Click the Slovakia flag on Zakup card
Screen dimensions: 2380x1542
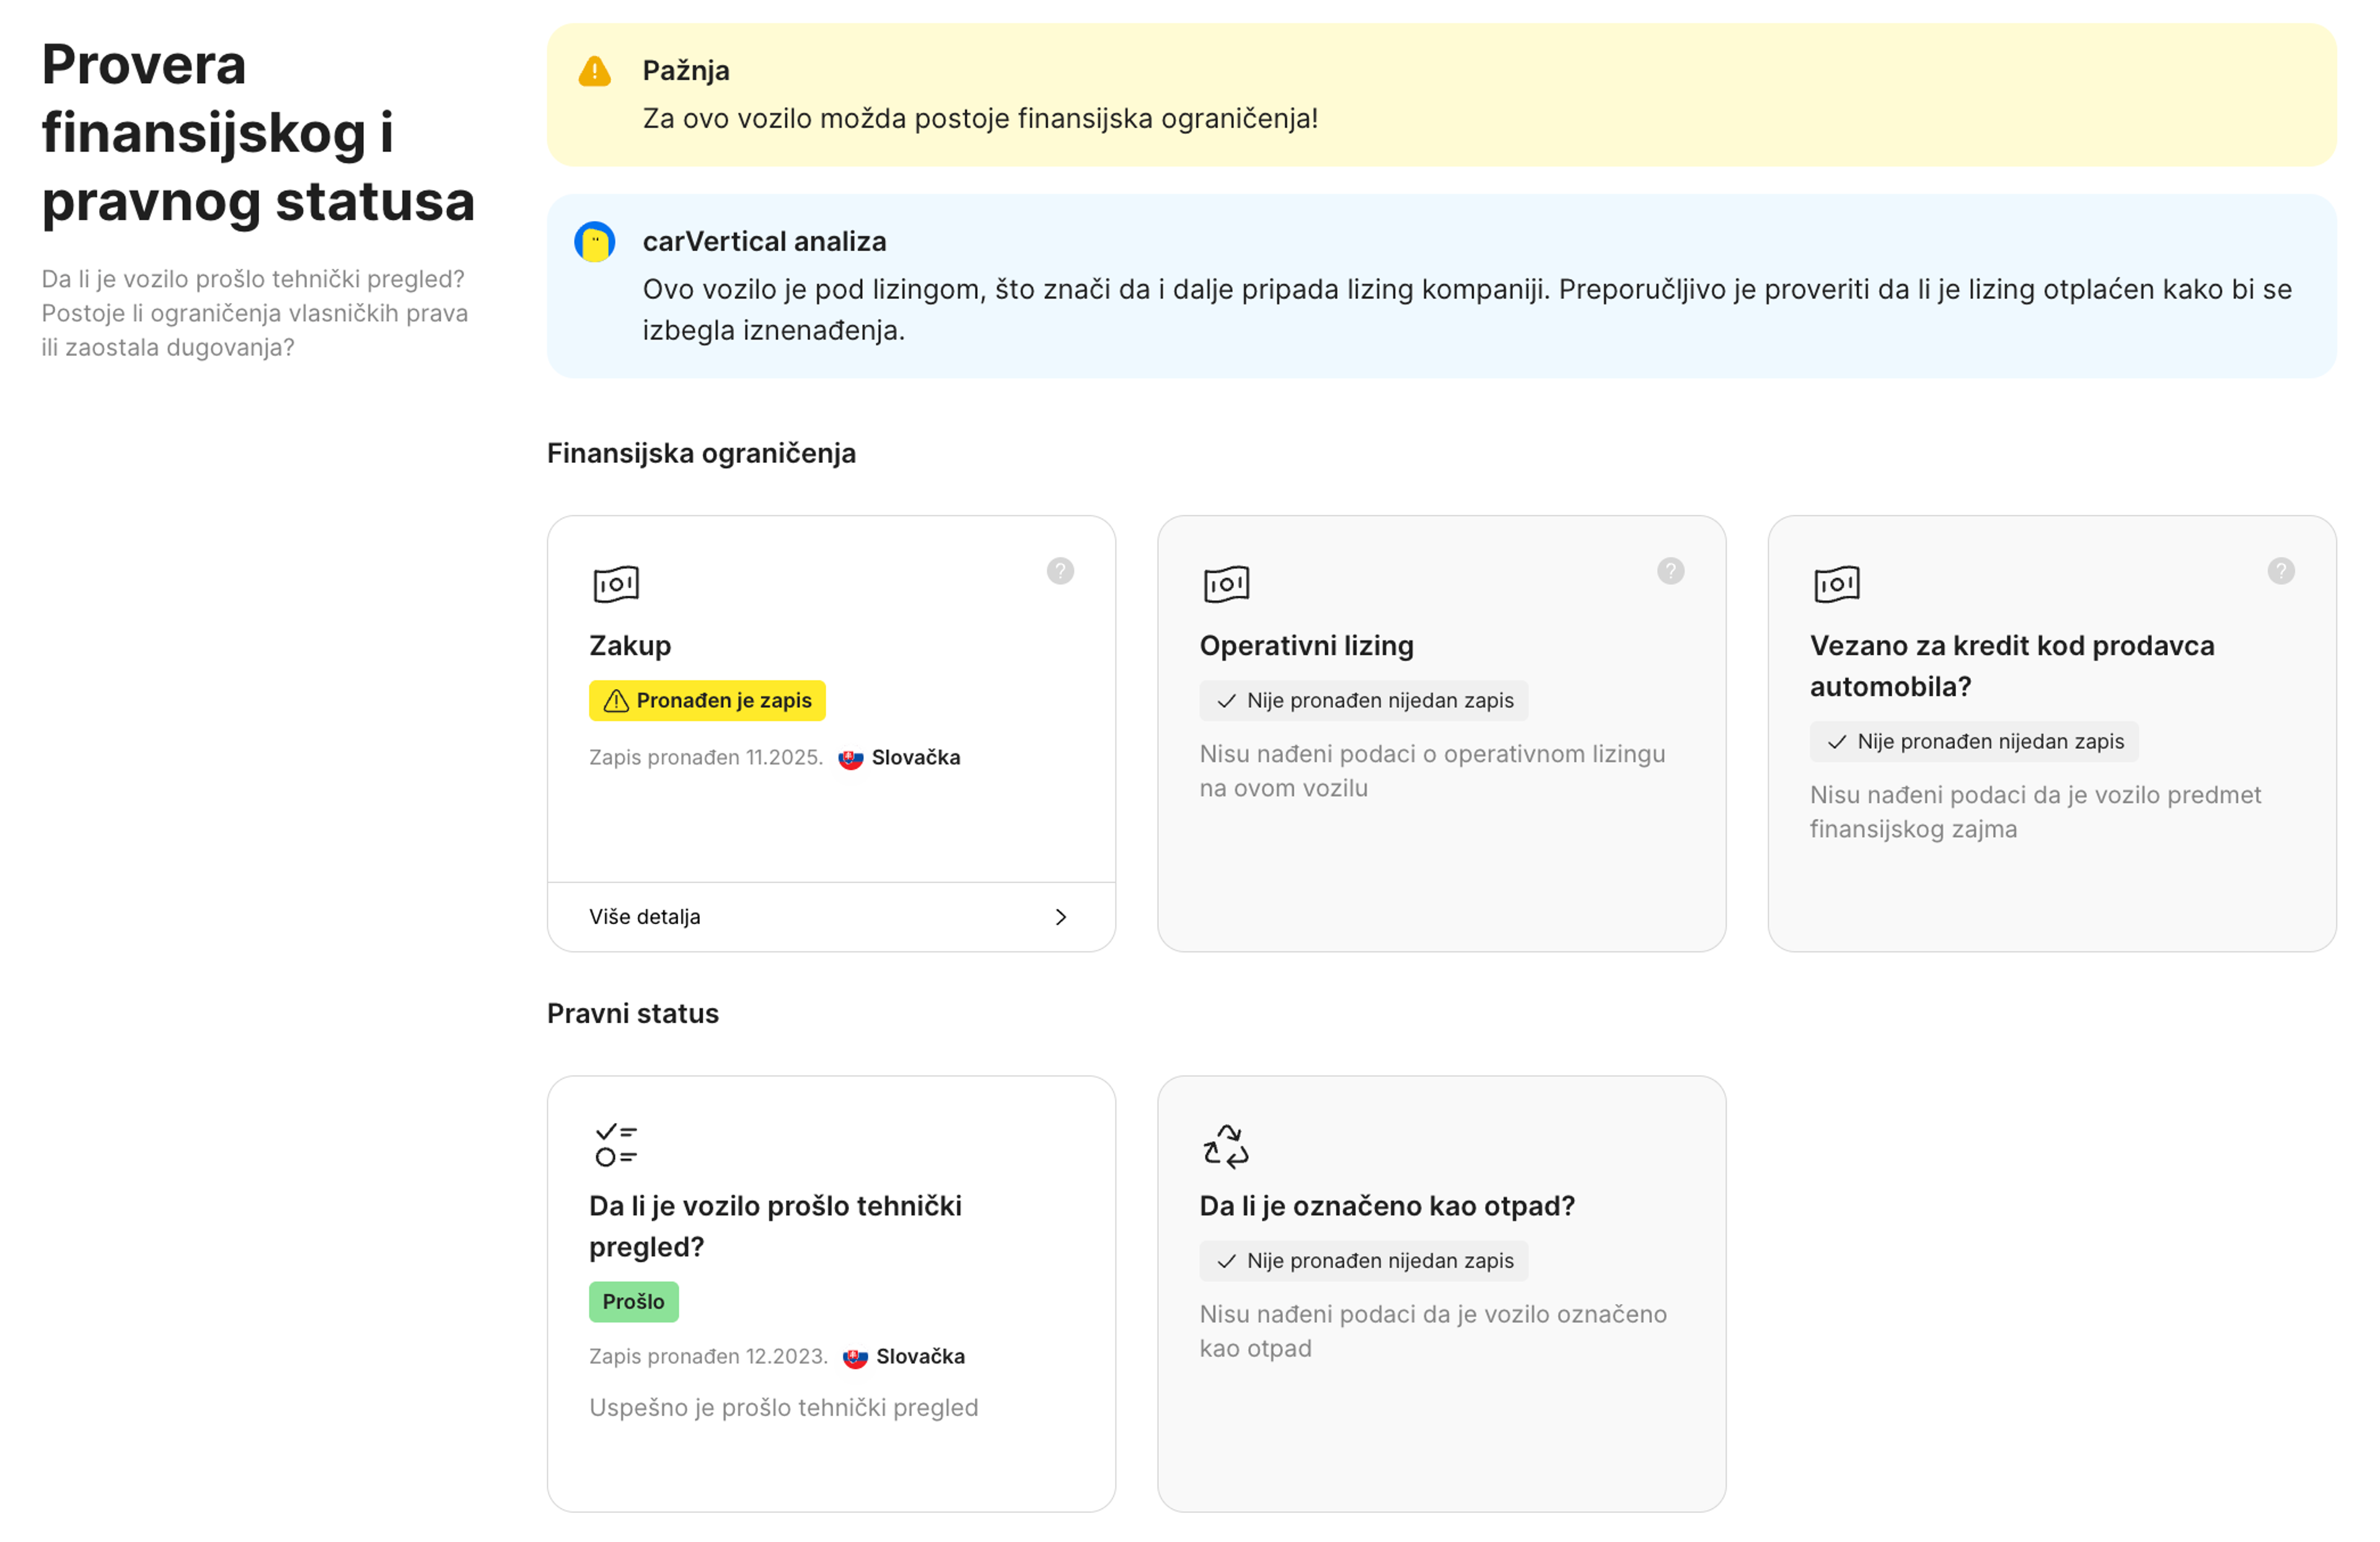pos(850,758)
